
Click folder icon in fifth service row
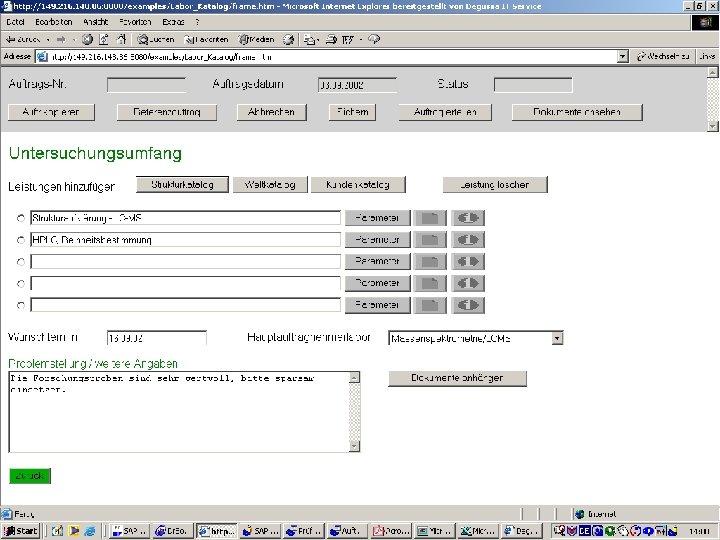coord(430,305)
